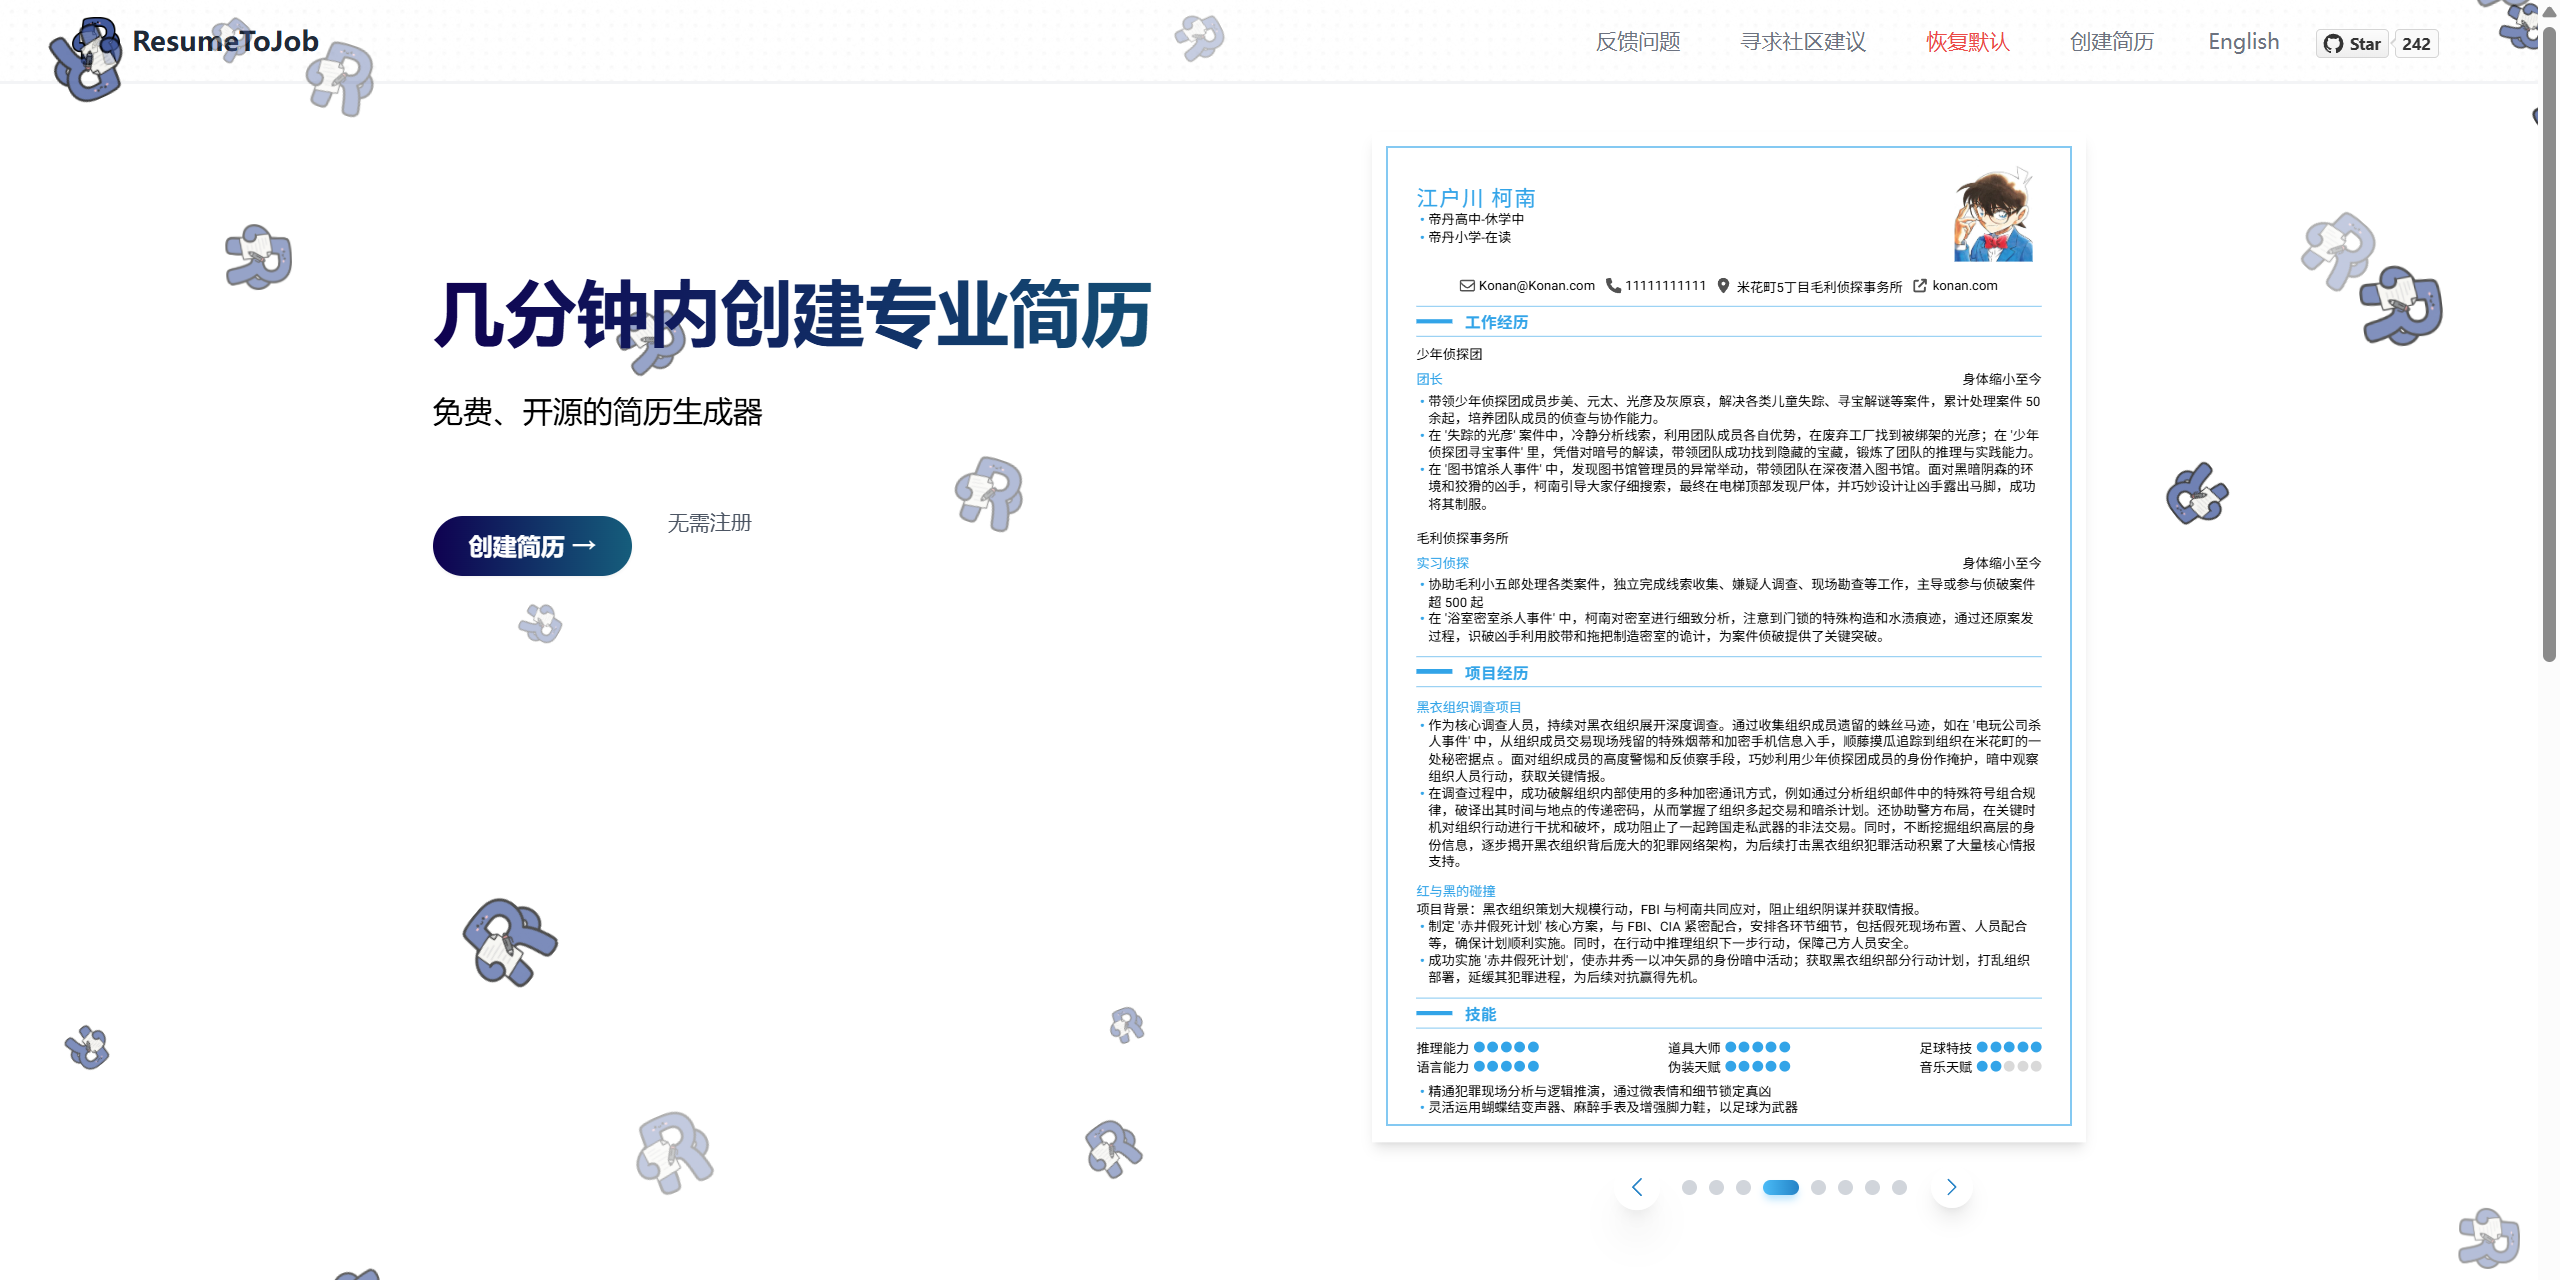The image size is (2560, 1280).
Task: Select the eighth carousel dot
Action: [x=1899, y=1188]
